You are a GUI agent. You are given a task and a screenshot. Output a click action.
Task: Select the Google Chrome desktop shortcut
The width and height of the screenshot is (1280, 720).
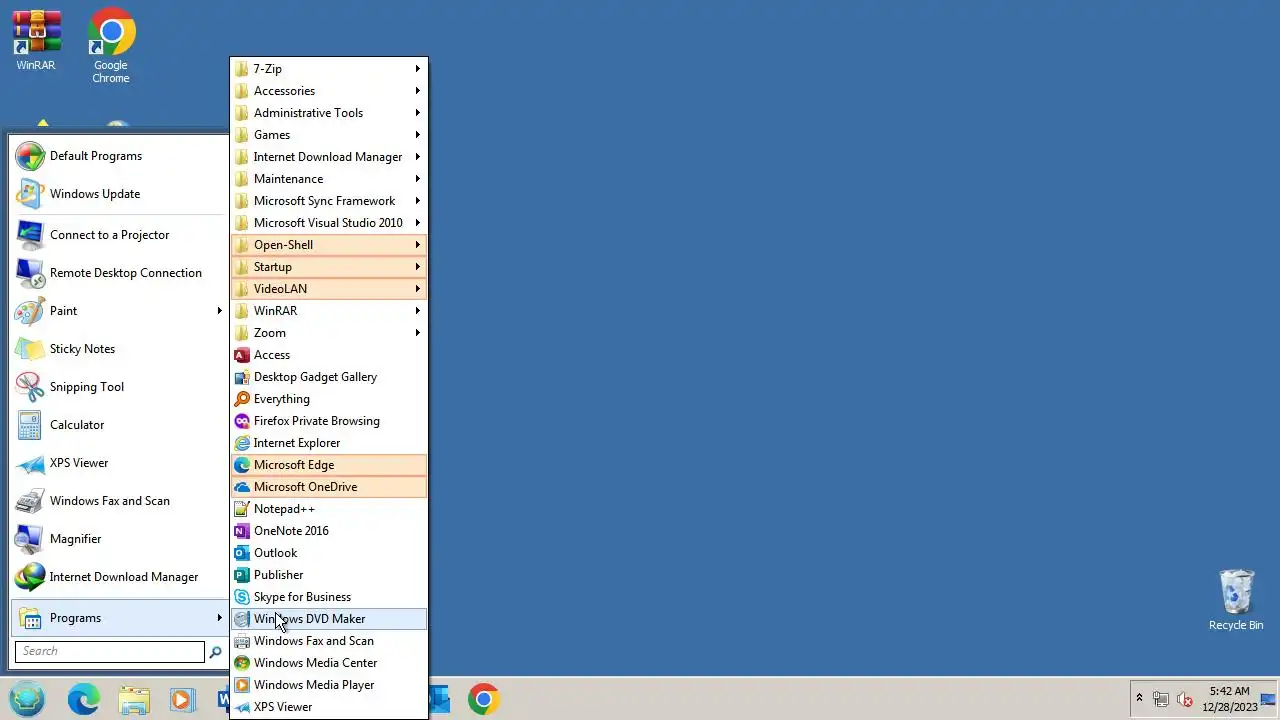tap(111, 46)
